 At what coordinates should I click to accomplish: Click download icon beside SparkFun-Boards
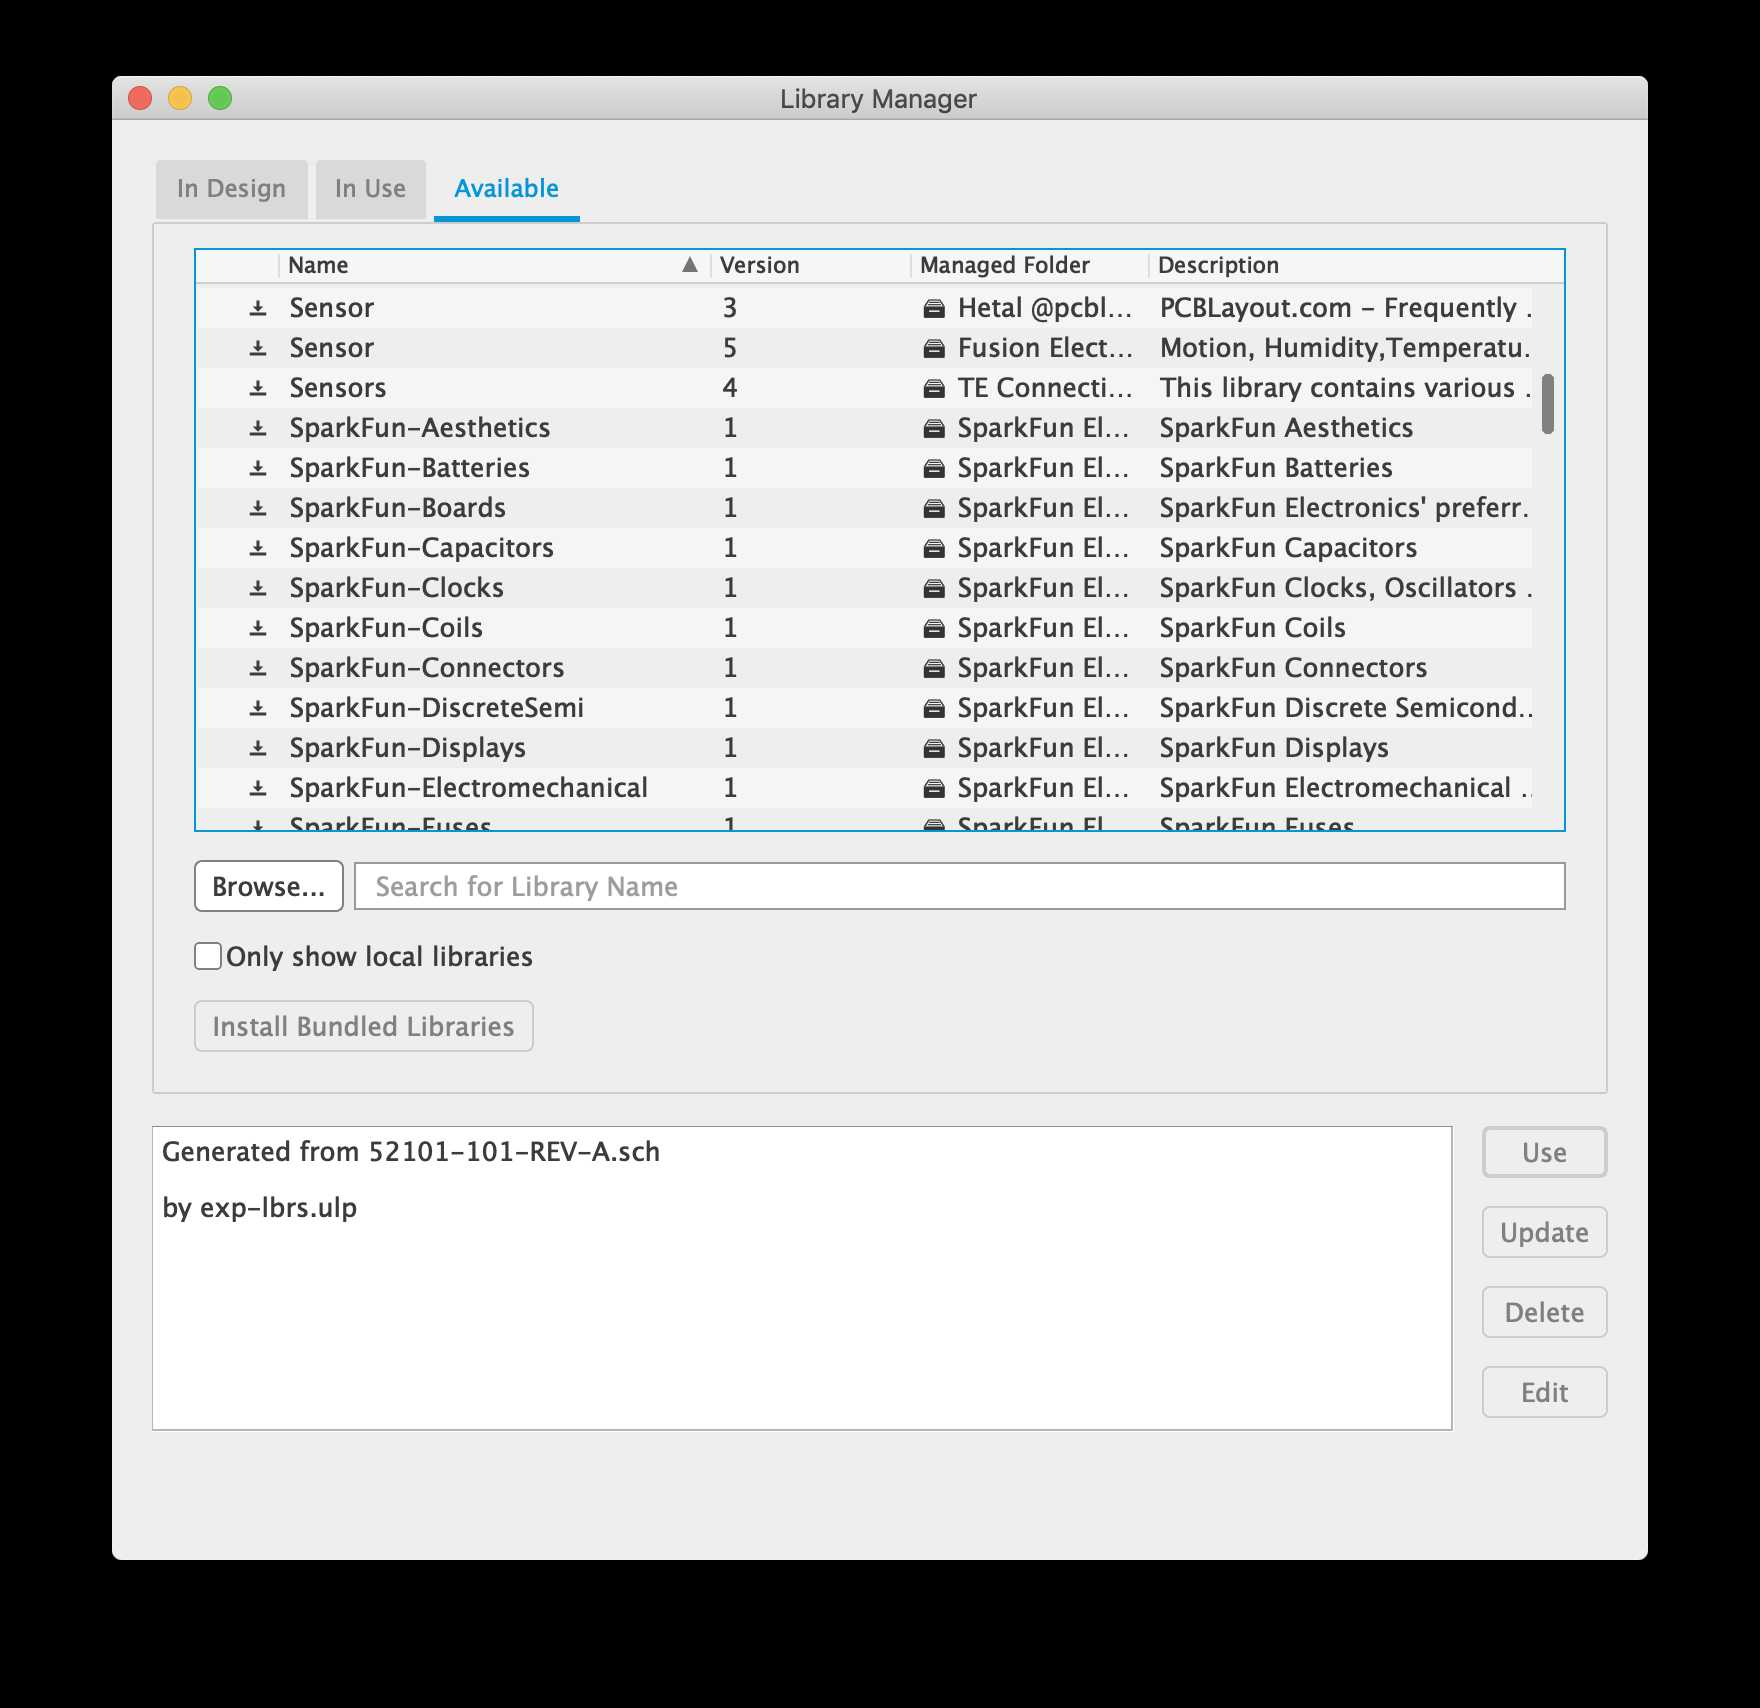coord(258,508)
